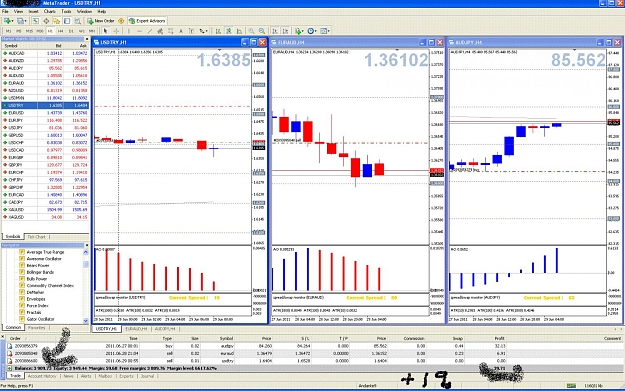The image size is (625, 391).
Task: Toggle the chart Auto Scroll icon
Action: click(275, 31)
